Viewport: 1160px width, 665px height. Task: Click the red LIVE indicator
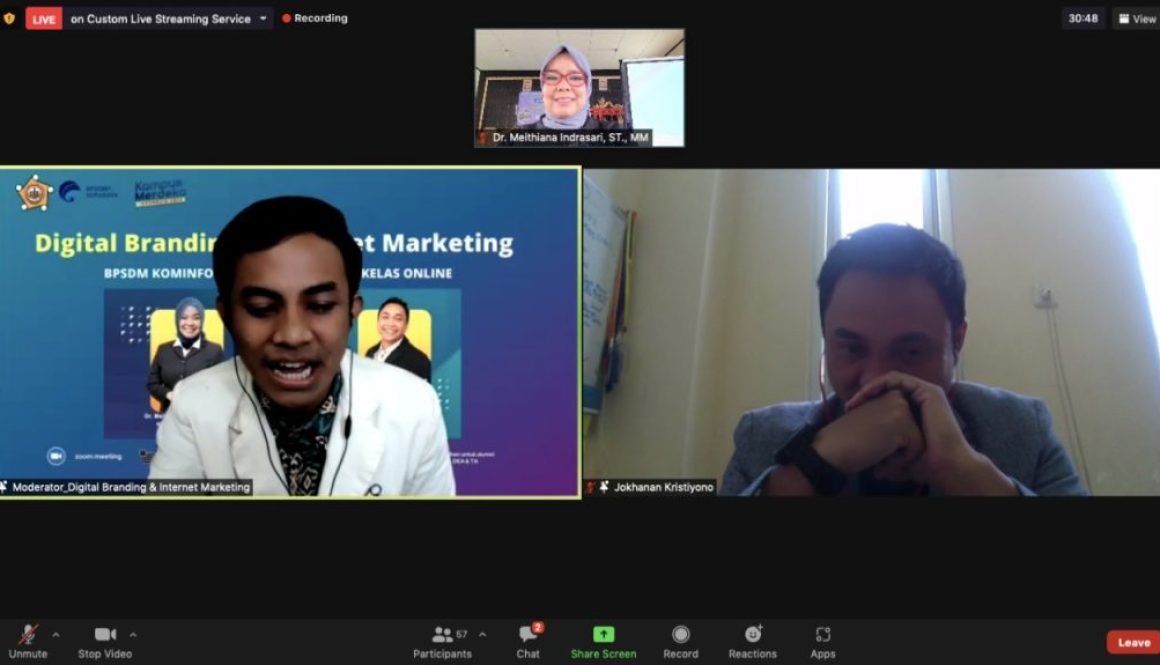point(43,18)
